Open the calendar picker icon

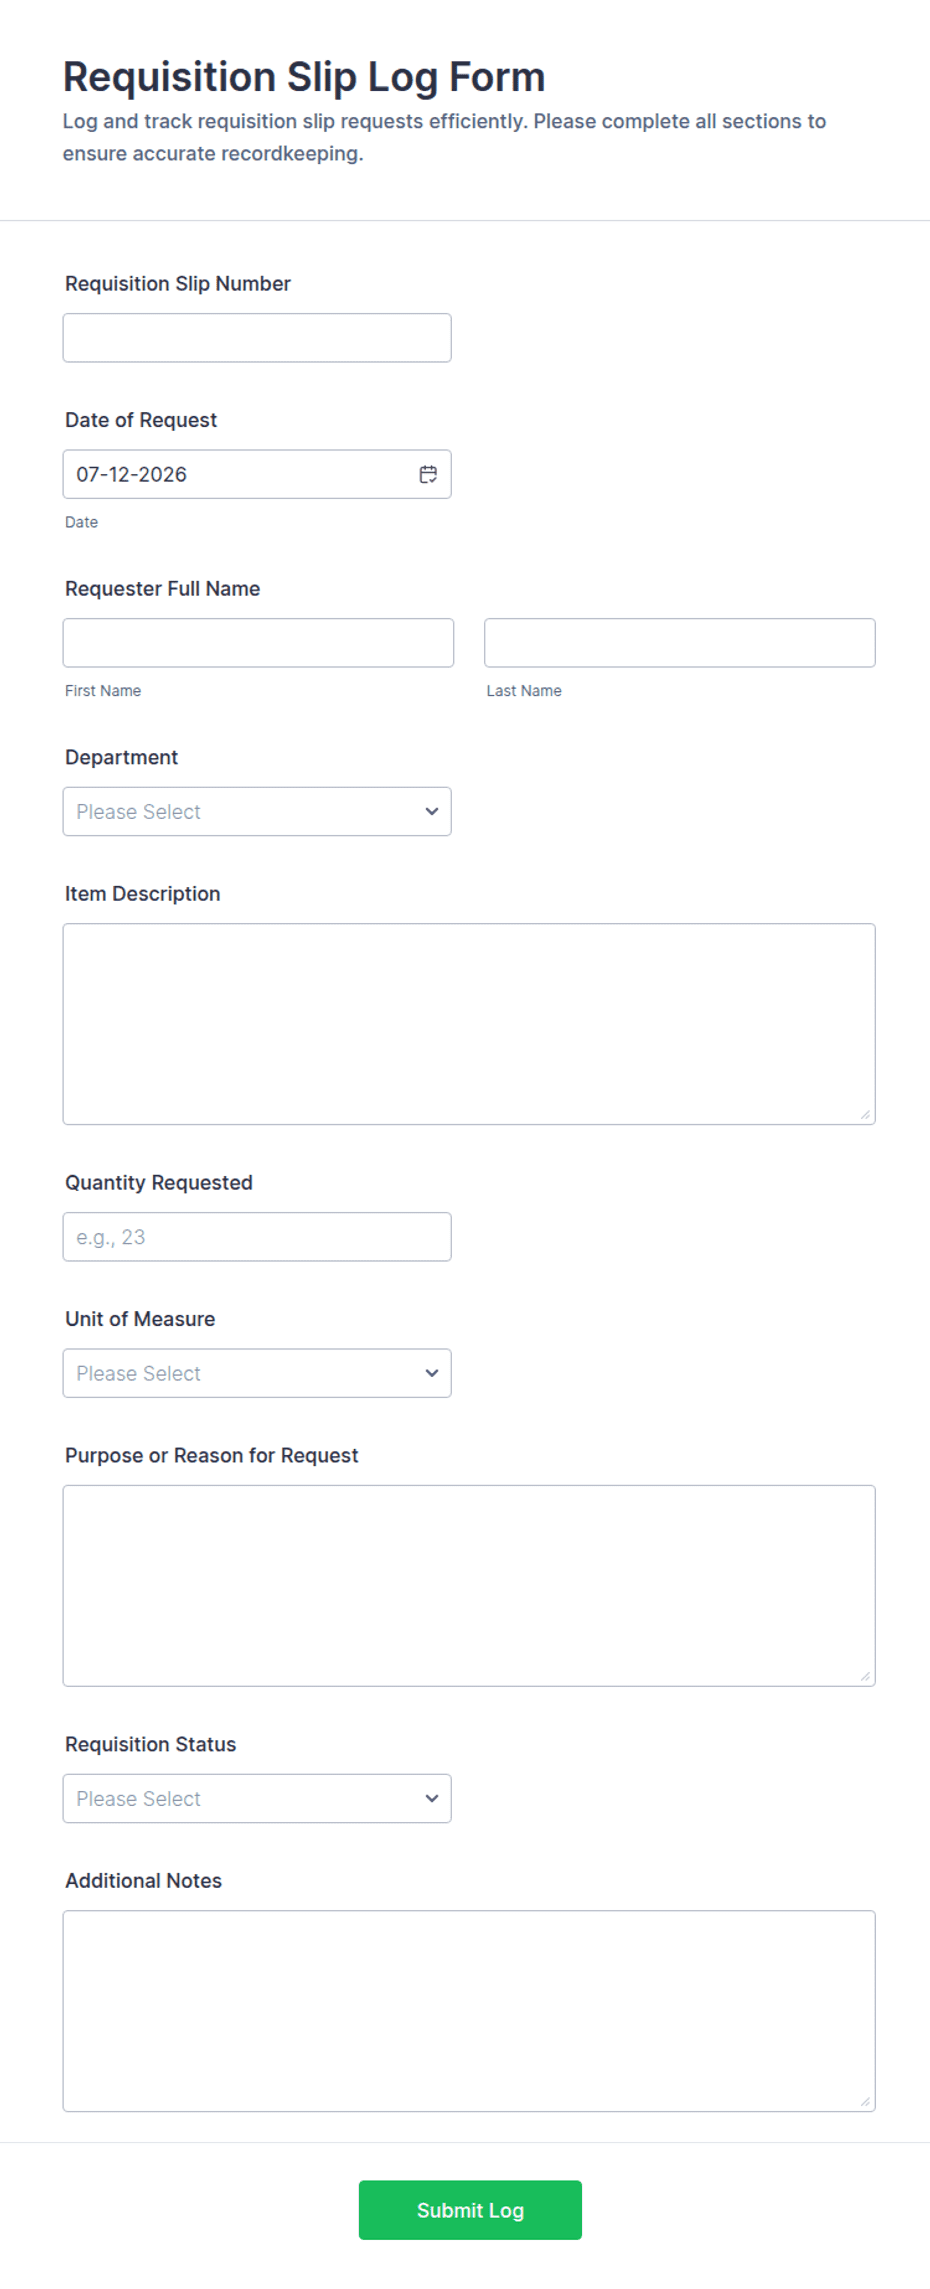(428, 474)
